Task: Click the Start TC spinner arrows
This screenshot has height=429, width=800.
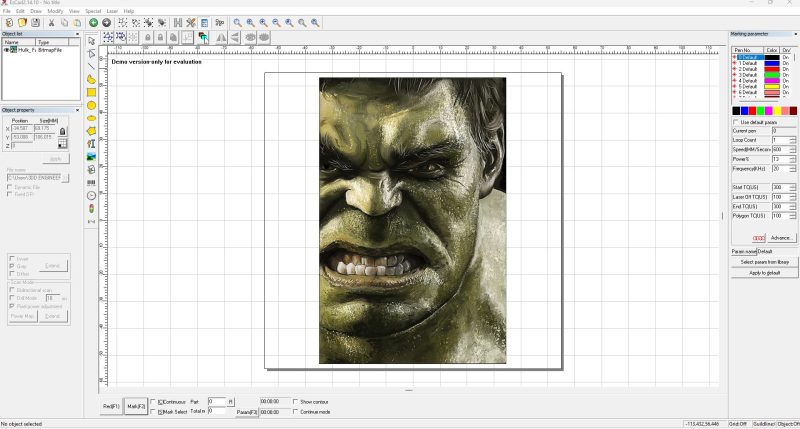Action: pyautogui.click(x=792, y=187)
